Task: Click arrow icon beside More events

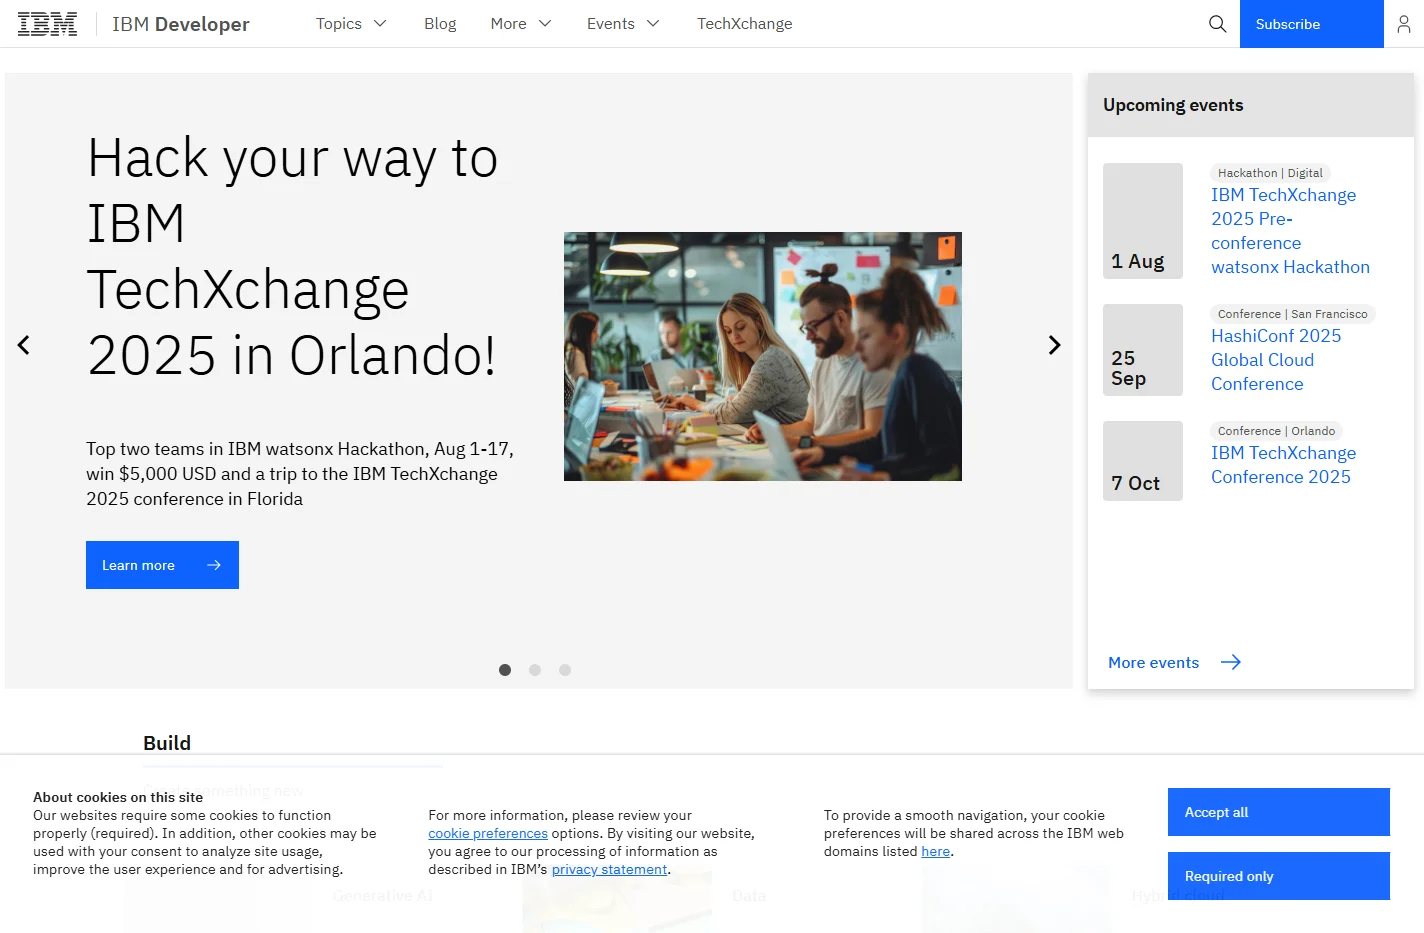Action: pyautogui.click(x=1231, y=662)
